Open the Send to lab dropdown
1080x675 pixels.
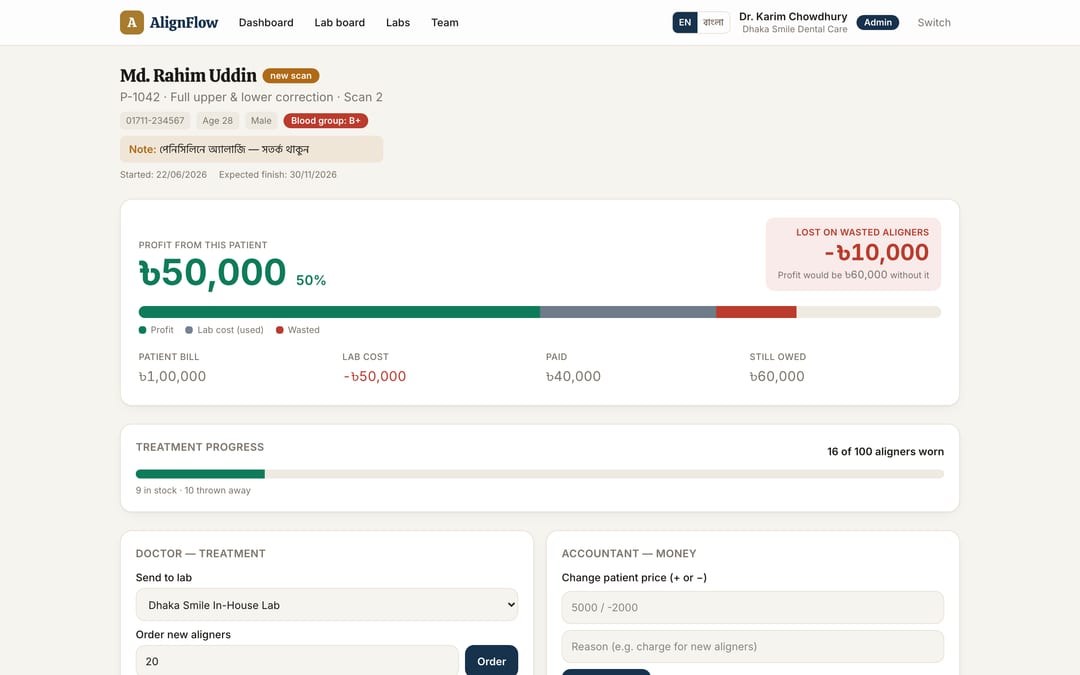coord(326,605)
